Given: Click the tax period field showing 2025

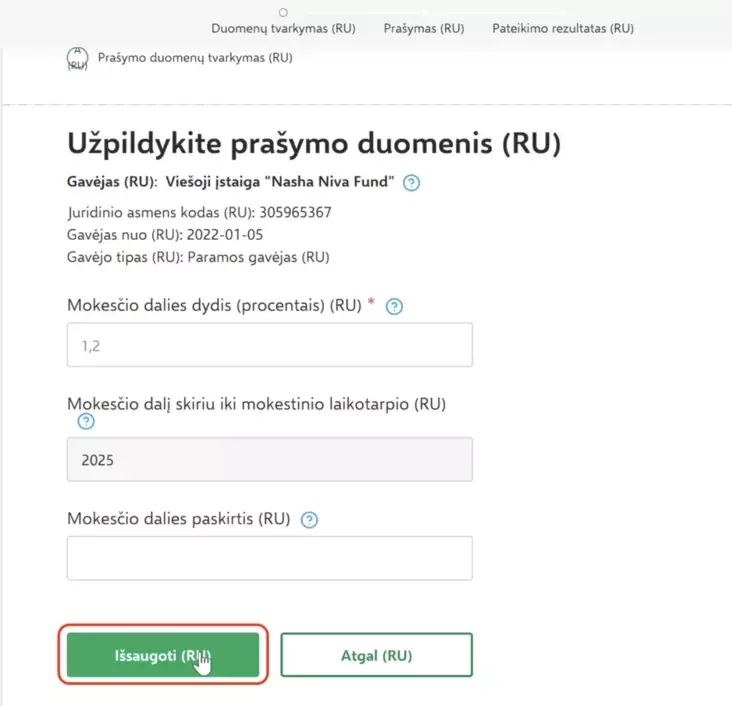Looking at the screenshot, I should pos(269,460).
